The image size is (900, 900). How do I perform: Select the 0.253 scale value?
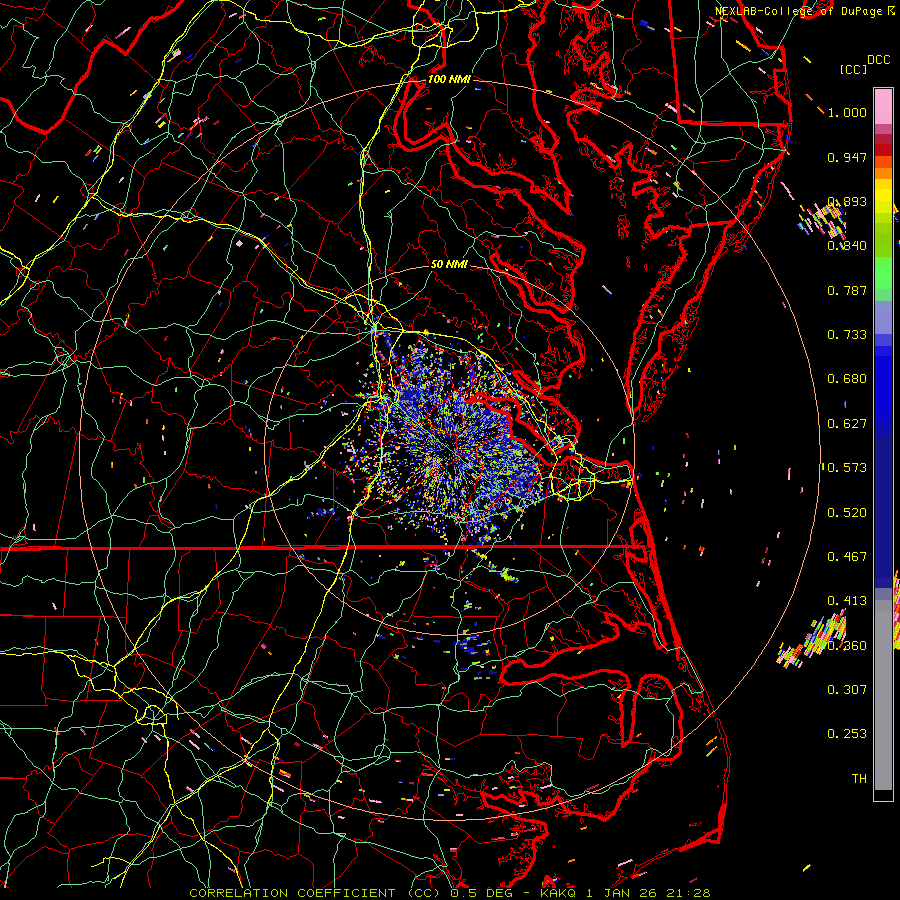847,734
